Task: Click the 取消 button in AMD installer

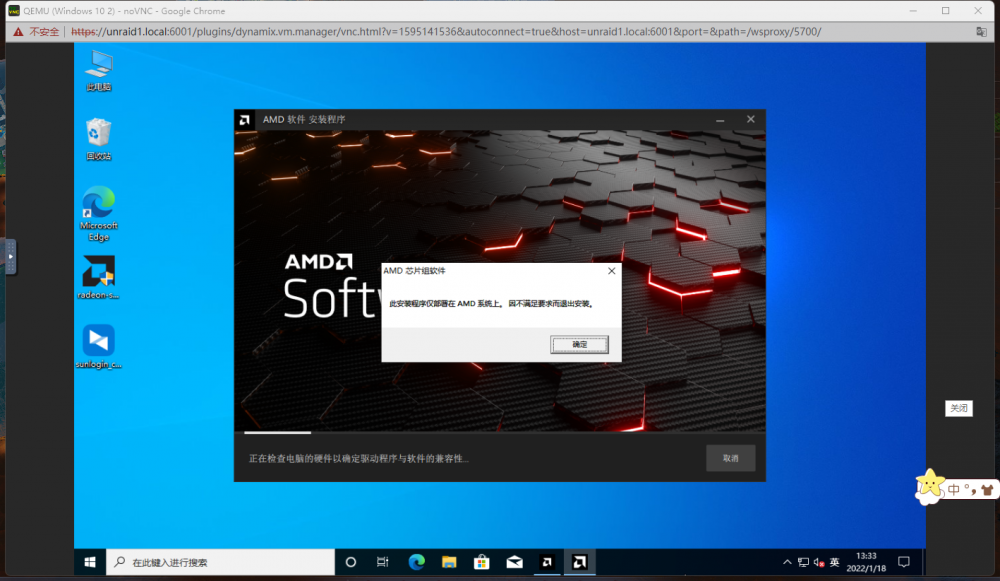Action: click(x=730, y=458)
